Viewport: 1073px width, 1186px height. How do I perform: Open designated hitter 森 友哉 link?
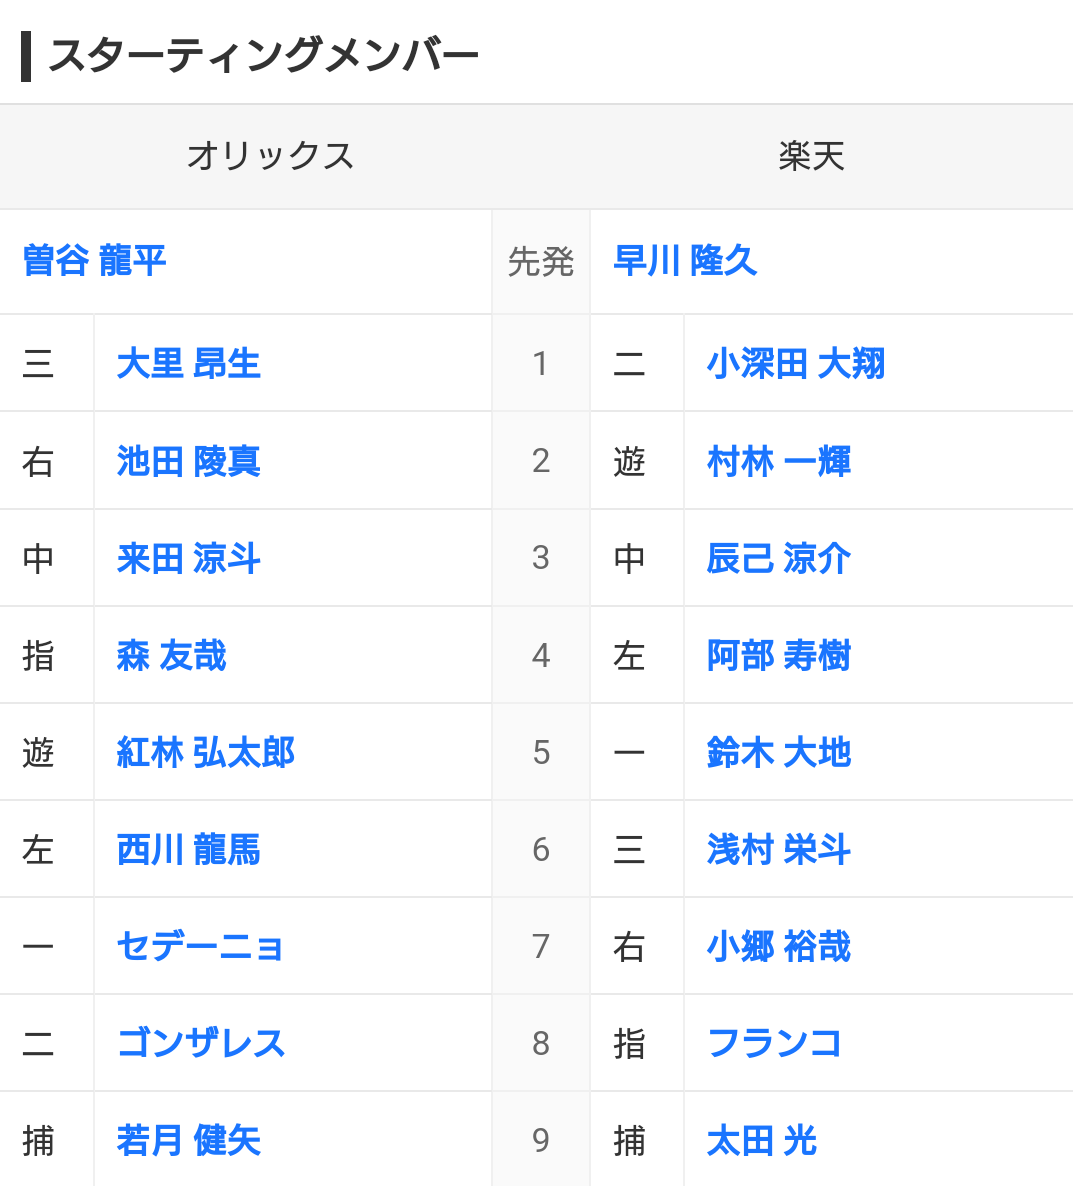(x=171, y=655)
